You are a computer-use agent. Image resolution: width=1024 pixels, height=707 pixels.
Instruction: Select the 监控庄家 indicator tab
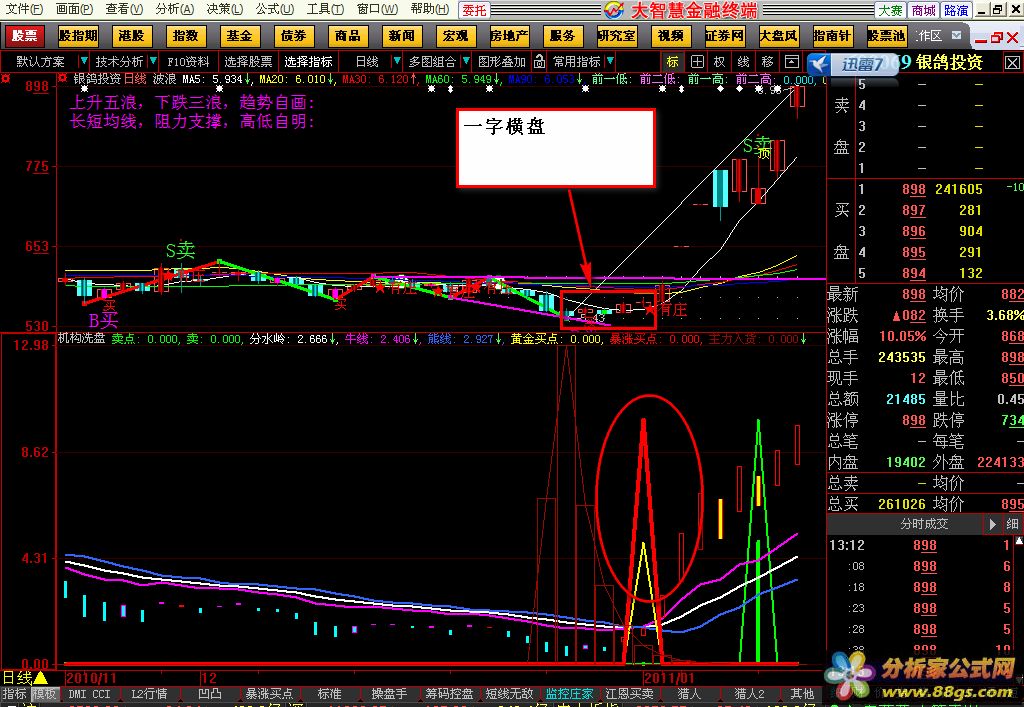569,693
